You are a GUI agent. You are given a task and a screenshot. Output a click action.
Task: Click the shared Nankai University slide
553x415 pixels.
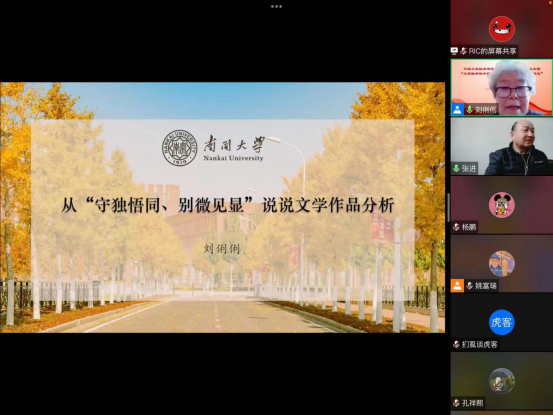[x=223, y=207]
